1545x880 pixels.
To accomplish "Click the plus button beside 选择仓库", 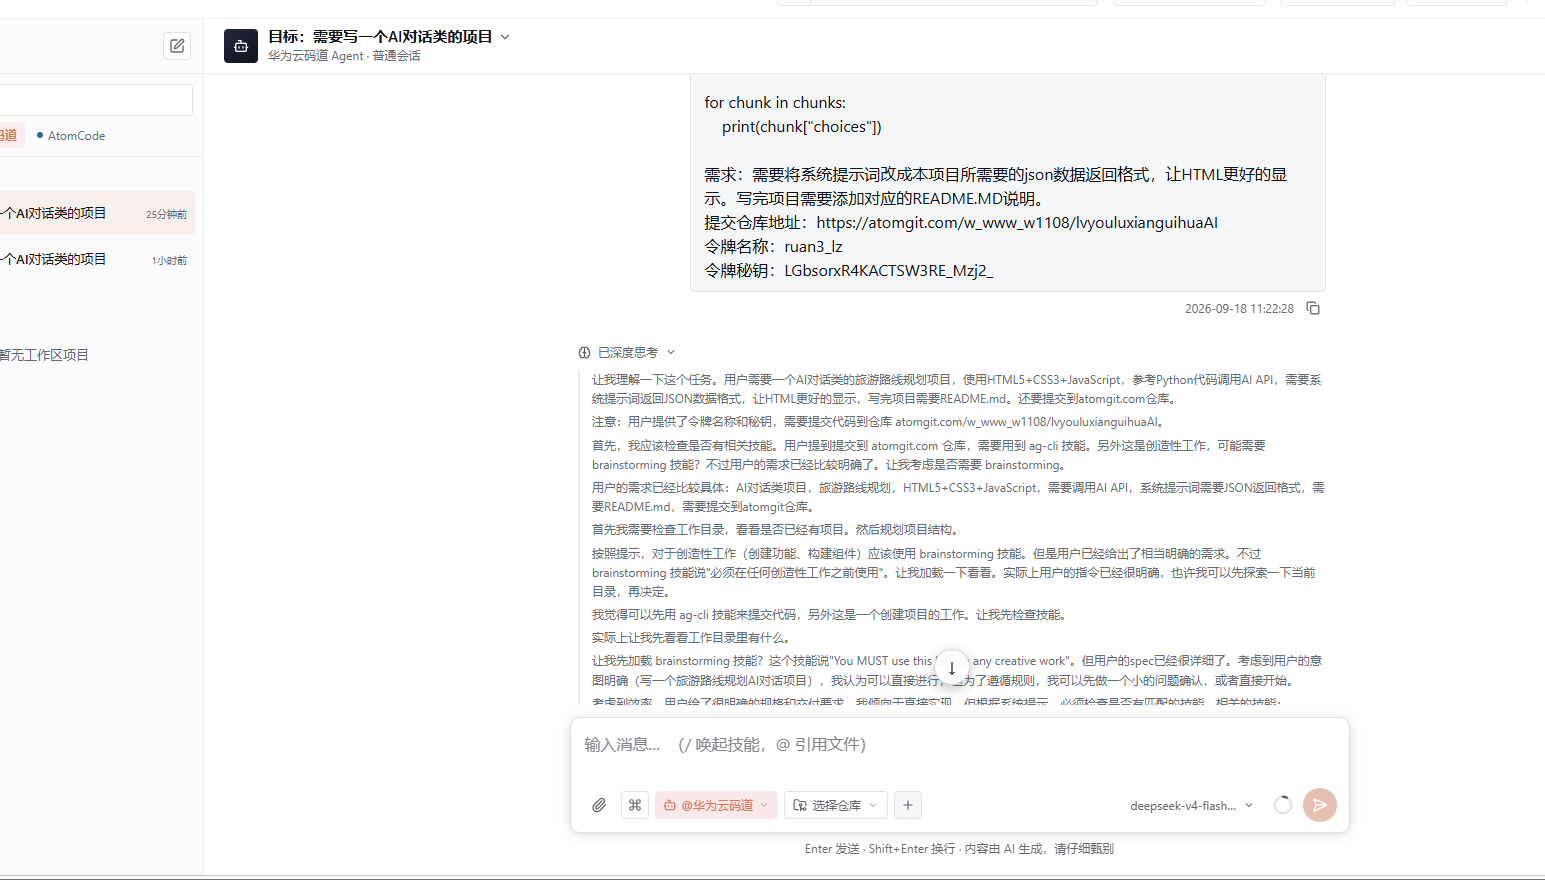I will click(x=907, y=805).
